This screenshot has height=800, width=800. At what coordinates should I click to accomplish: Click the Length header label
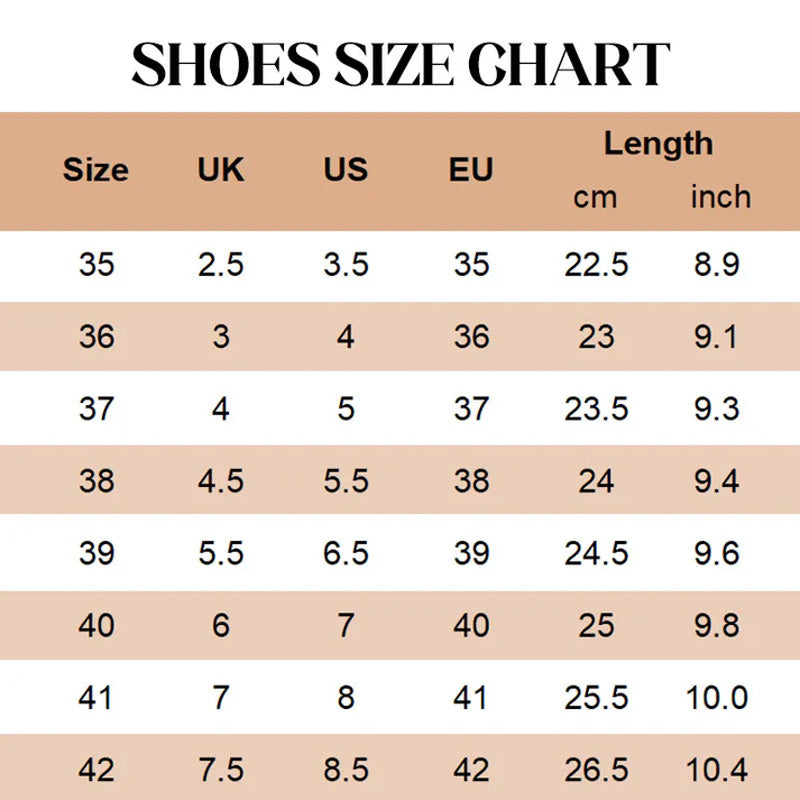658,144
